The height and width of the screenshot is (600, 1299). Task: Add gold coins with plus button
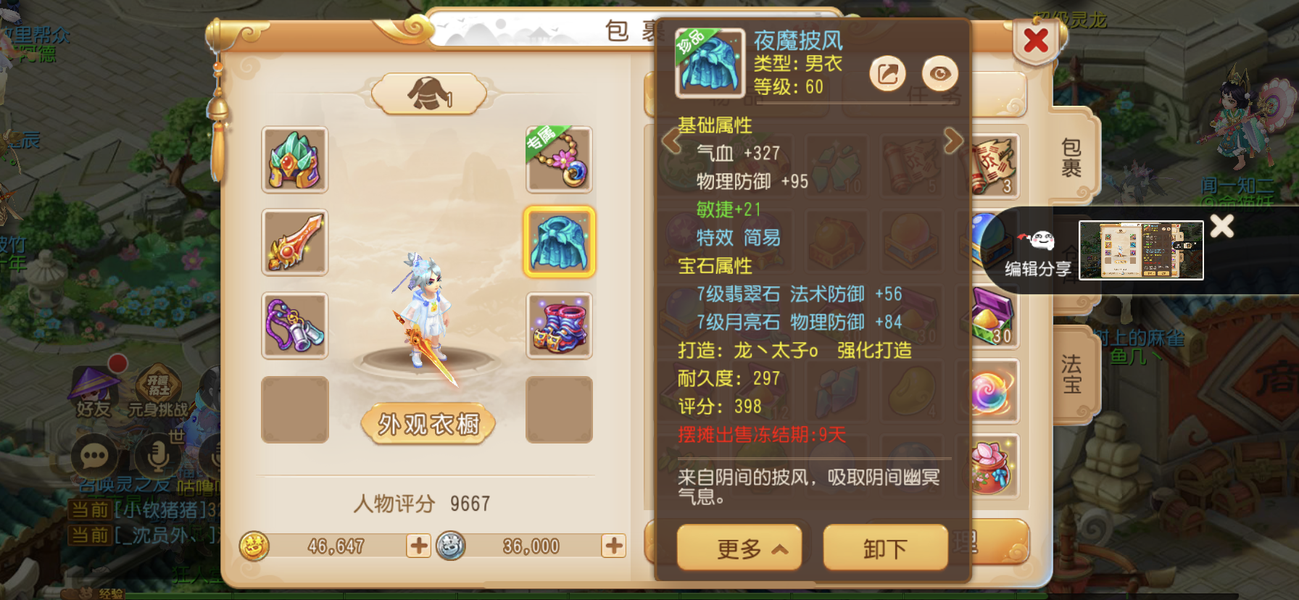[418, 545]
